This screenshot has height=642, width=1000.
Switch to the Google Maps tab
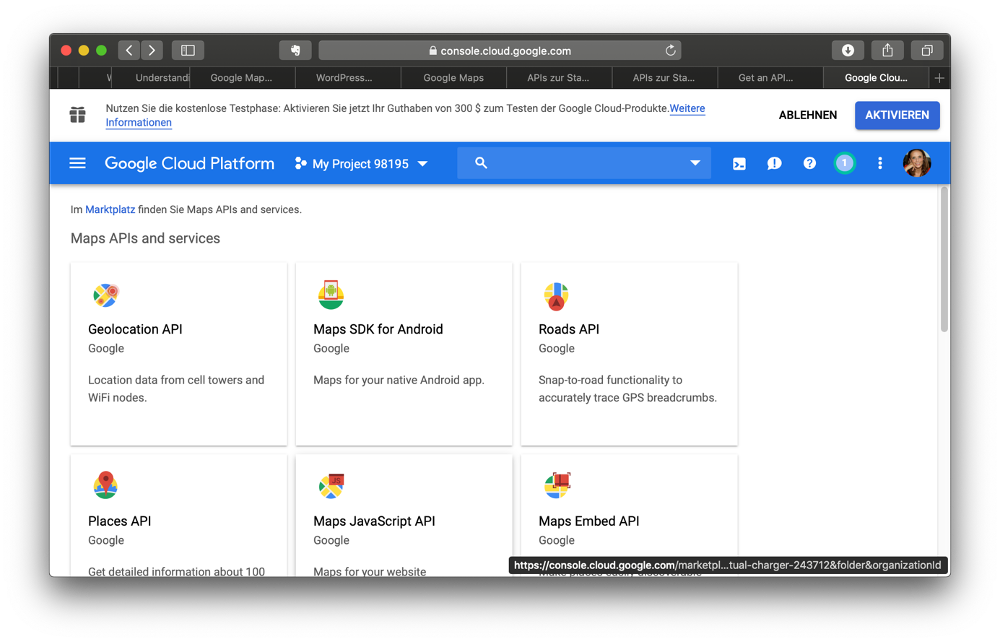point(453,78)
